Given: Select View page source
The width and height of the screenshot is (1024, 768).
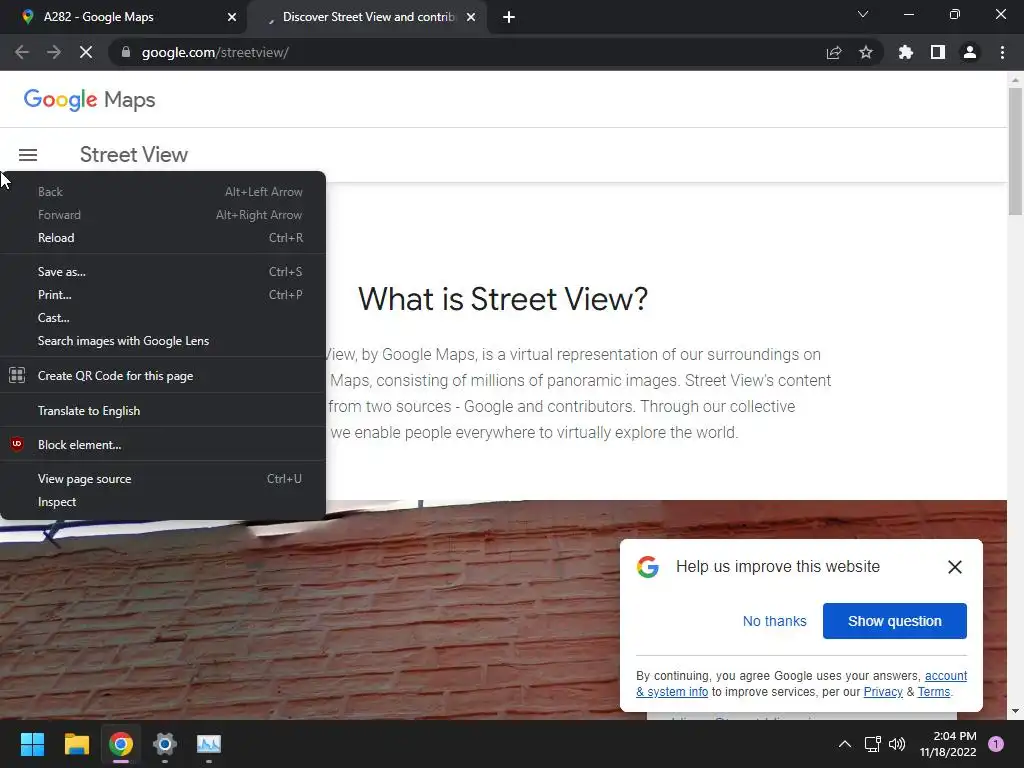Looking at the screenshot, I should point(163,479).
